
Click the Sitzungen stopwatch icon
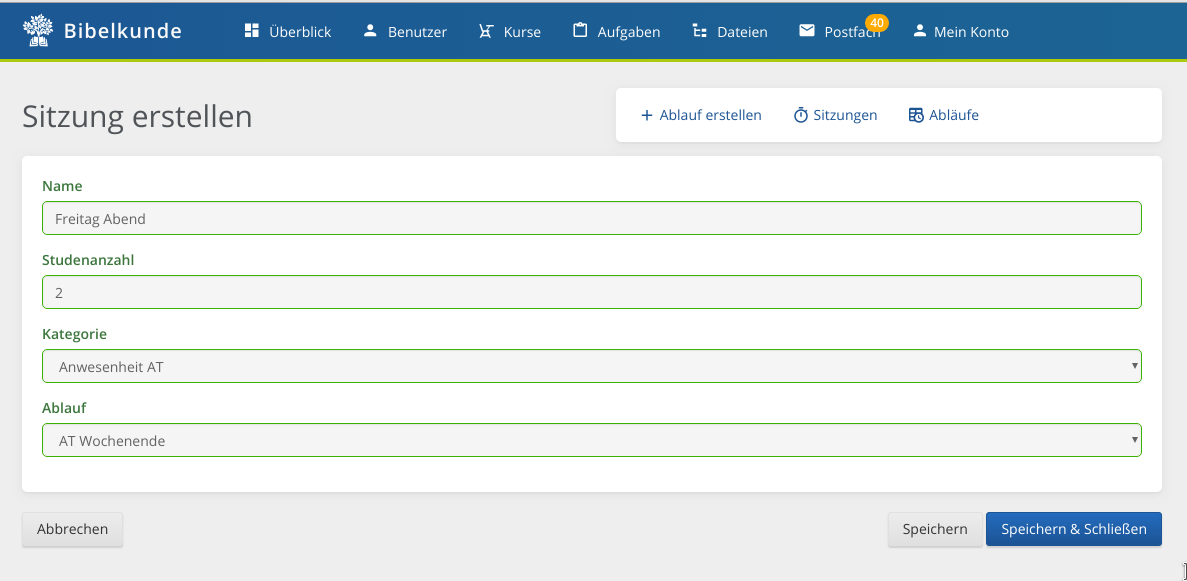coord(800,115)
